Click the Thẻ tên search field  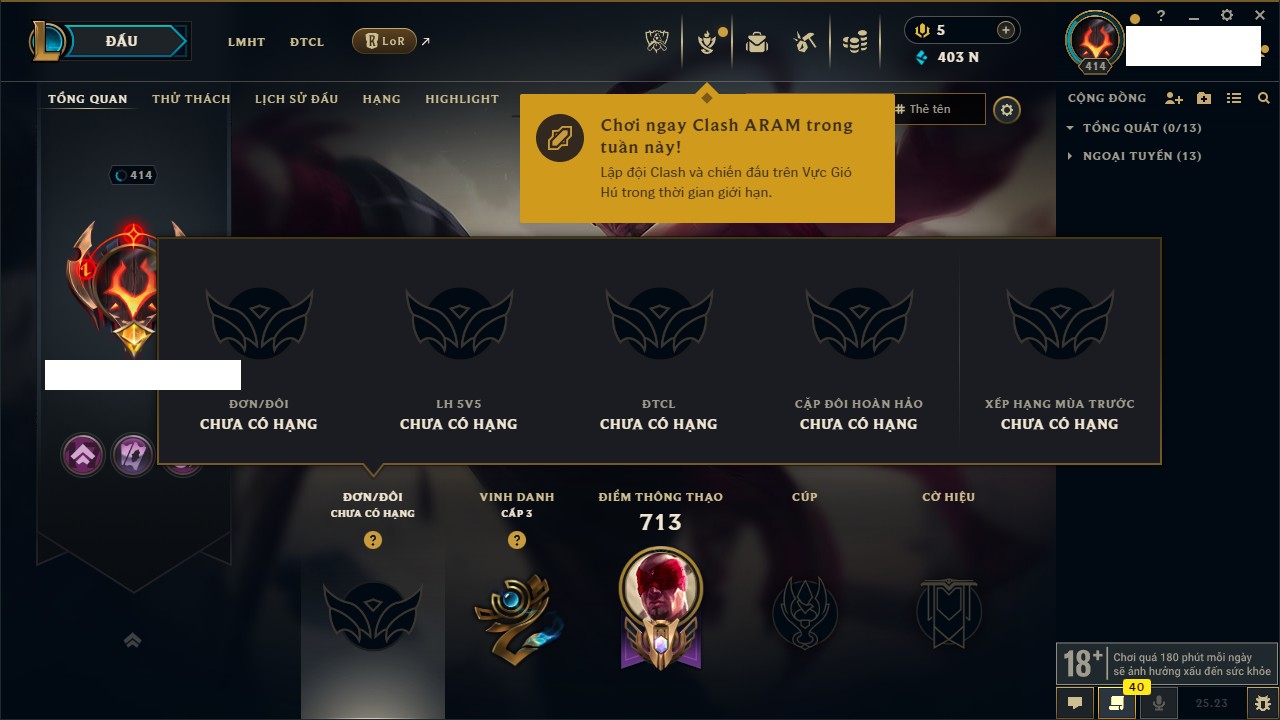coord(936,109)
